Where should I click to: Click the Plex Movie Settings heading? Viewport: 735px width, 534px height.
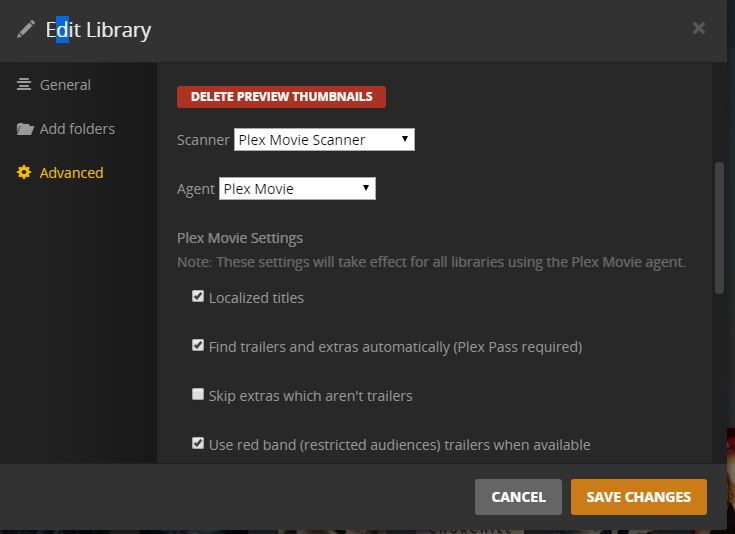click(x=240, y=238)
